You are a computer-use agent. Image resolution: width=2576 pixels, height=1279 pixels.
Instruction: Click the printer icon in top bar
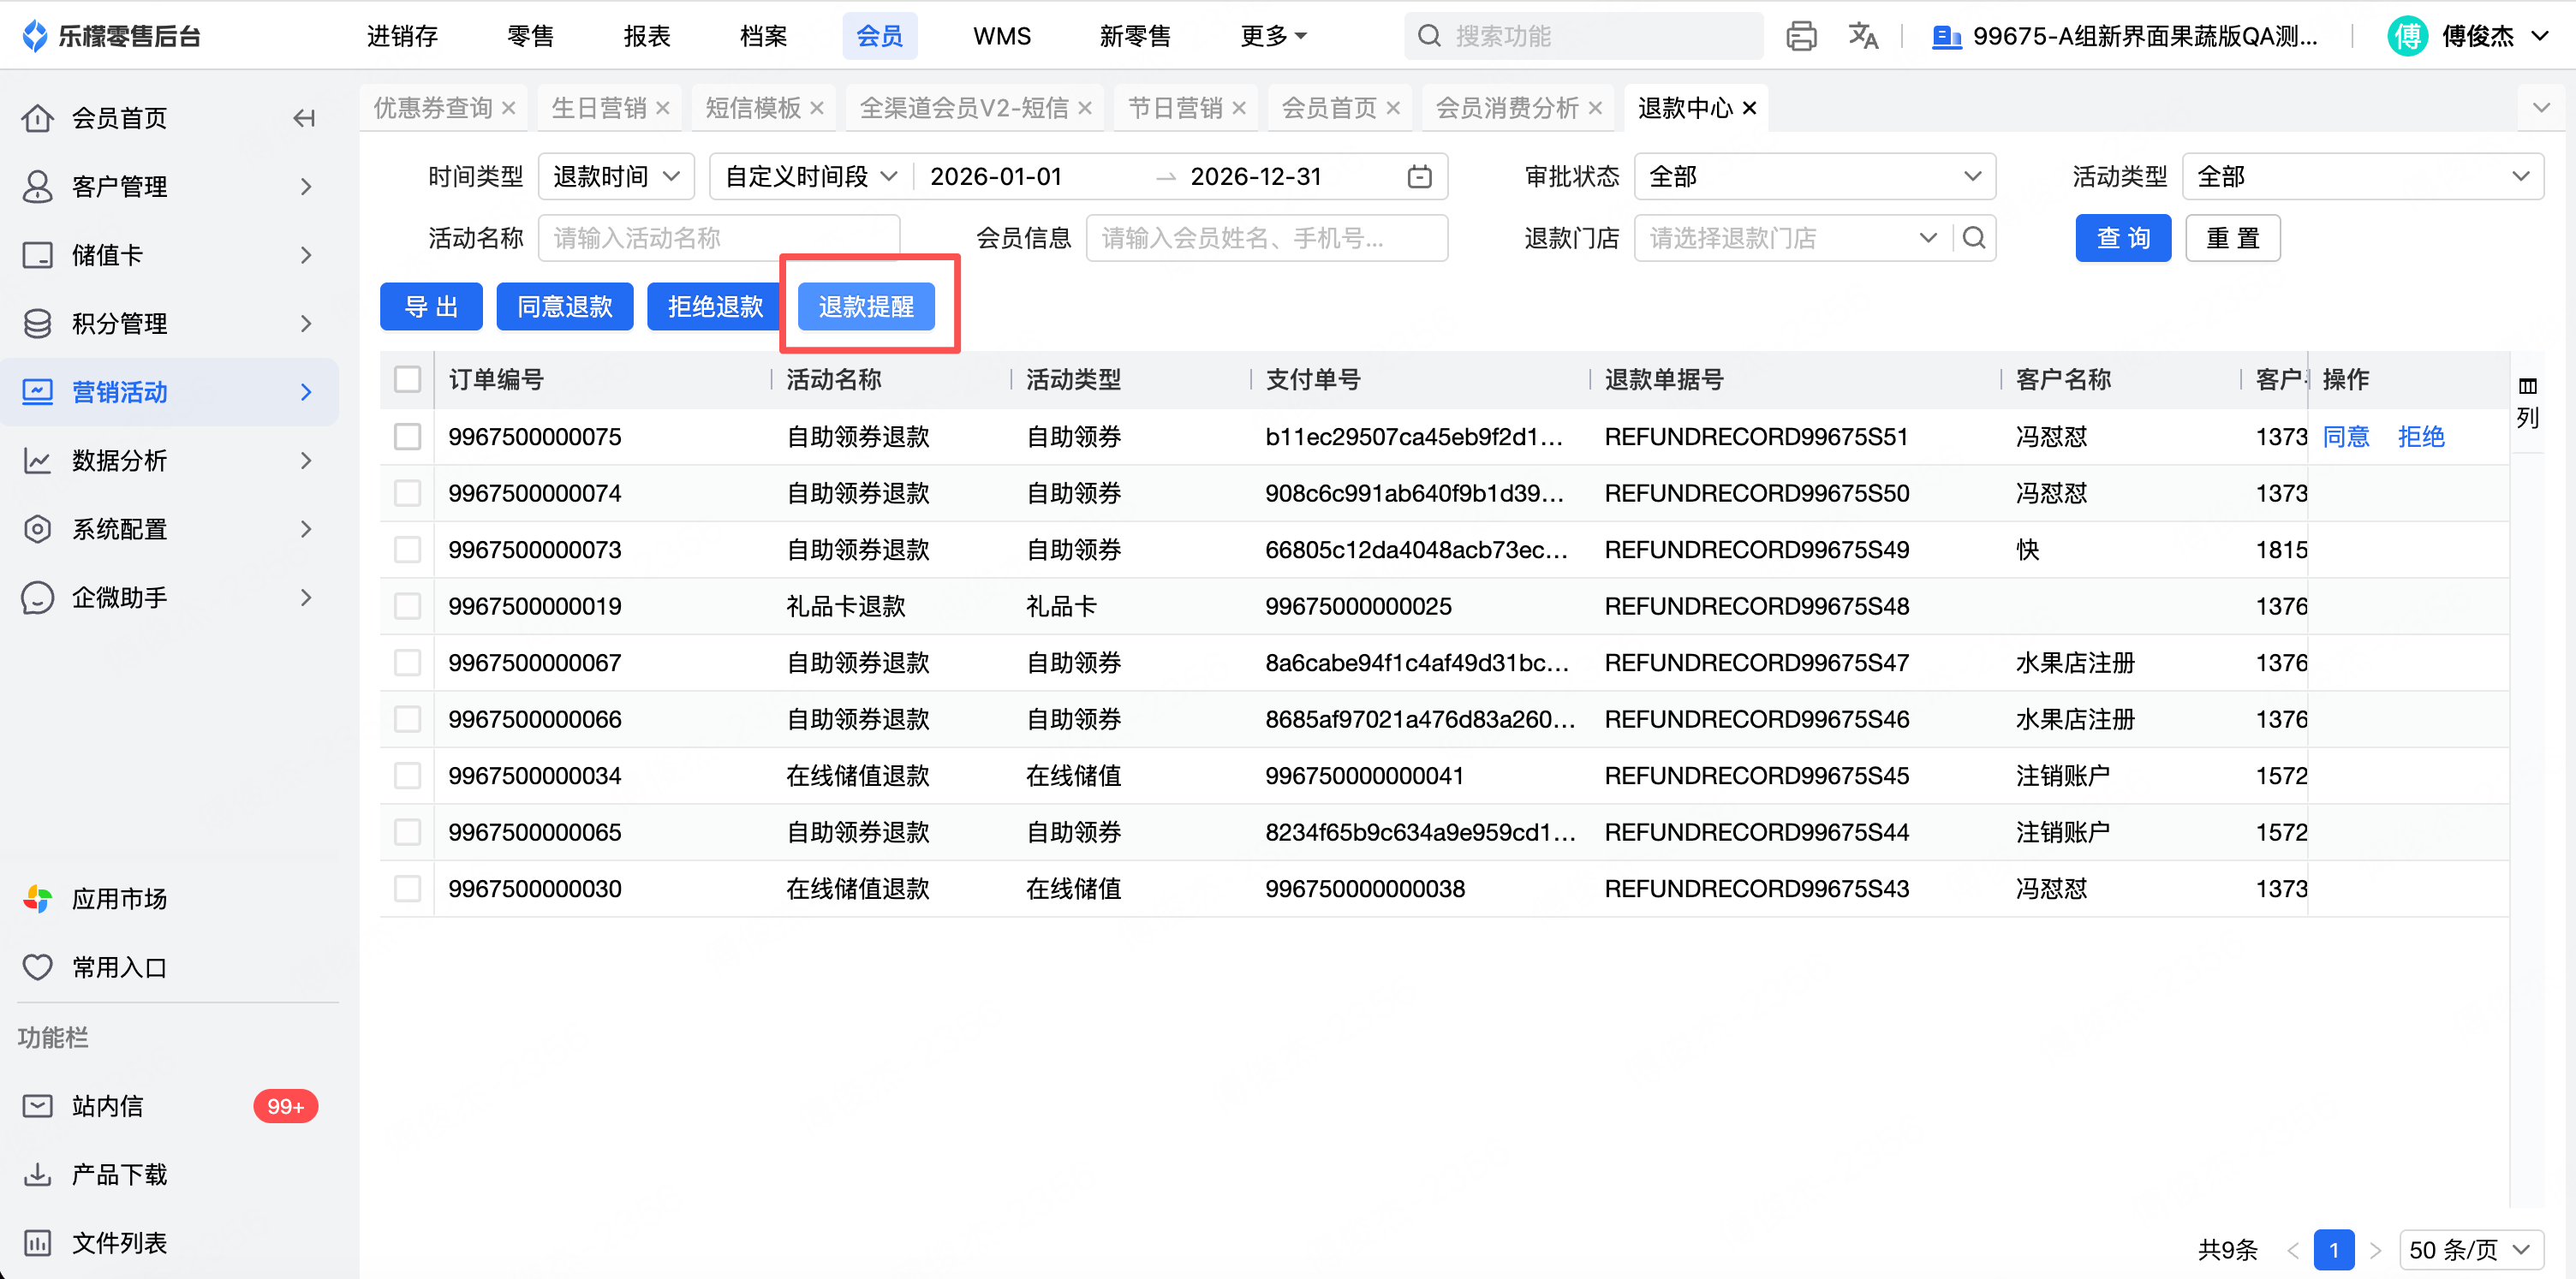pyautogui.click(x=1801, y=36)
